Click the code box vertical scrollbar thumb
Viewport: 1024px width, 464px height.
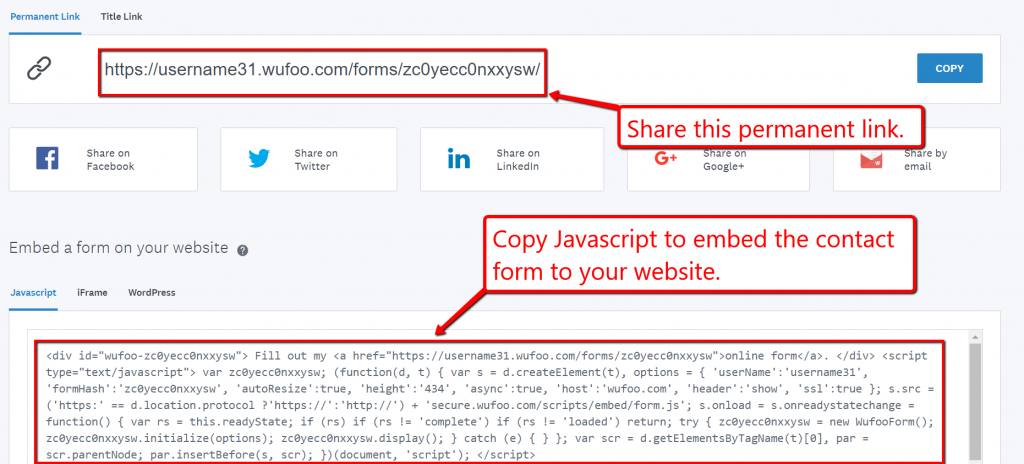[x=975, y=400]
